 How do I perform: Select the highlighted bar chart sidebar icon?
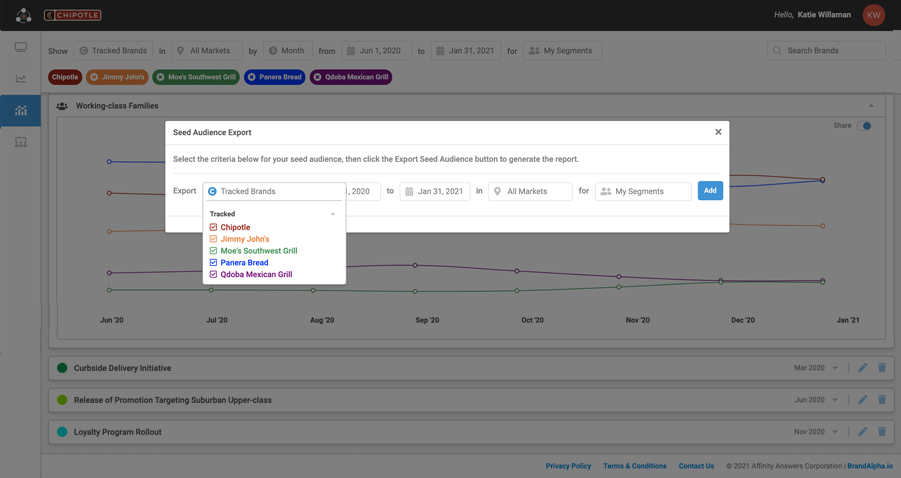(x=21, y=110)
